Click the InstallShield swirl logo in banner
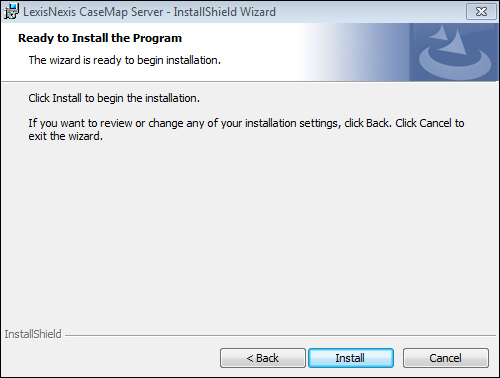Viewport: 500px width, 378px height. [x=454, y=52]
